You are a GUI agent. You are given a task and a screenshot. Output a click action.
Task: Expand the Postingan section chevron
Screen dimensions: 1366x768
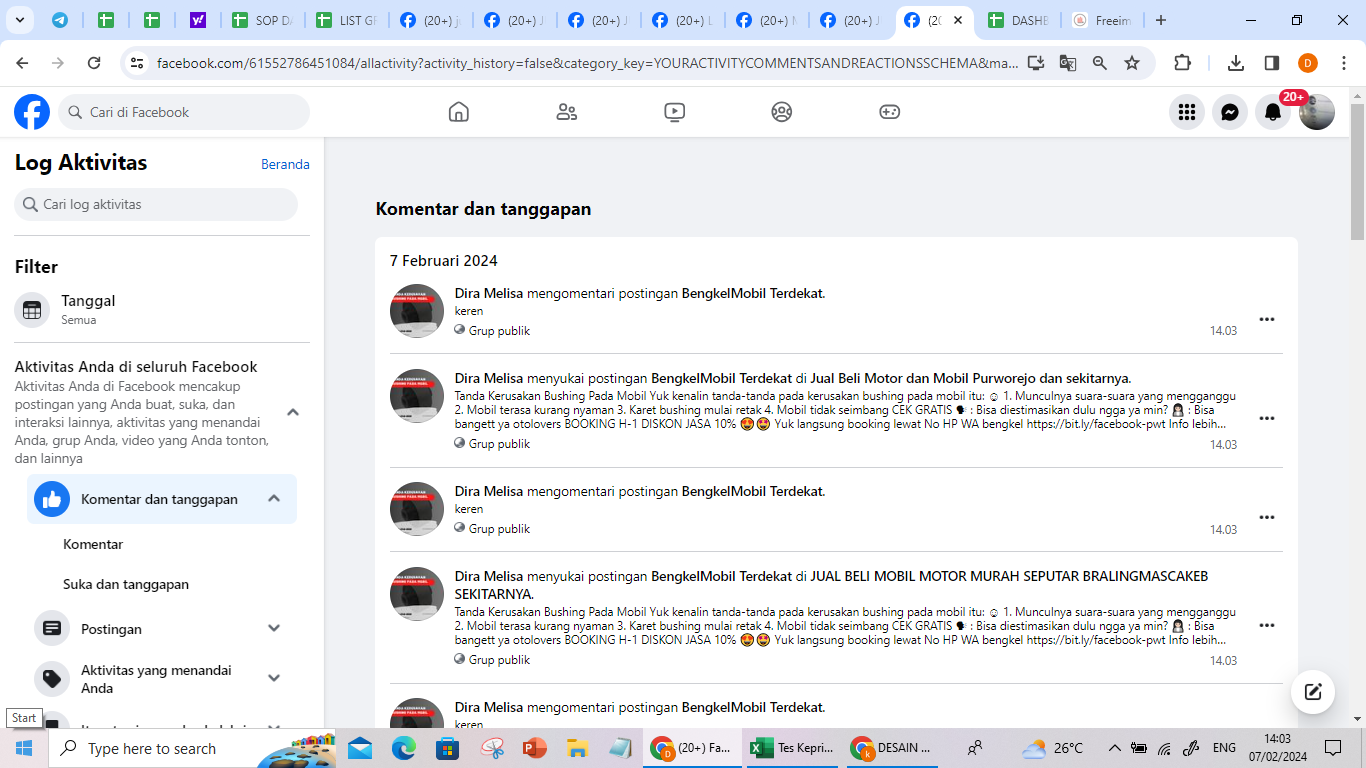coord(274,628)
